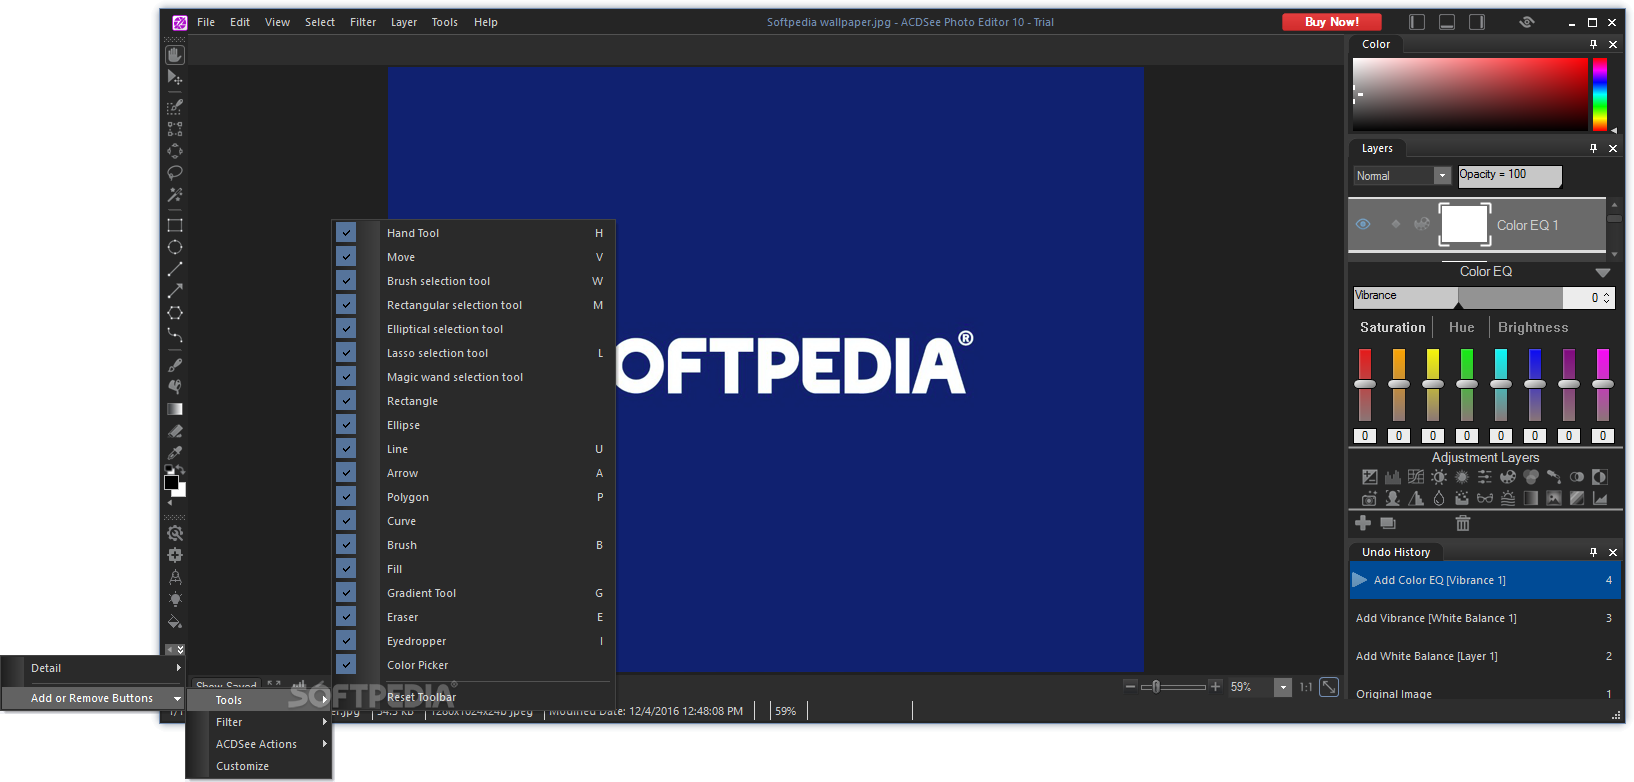Toggle the Lasso selection tool checkbox
1634x782 pixels.
point(346,352)
